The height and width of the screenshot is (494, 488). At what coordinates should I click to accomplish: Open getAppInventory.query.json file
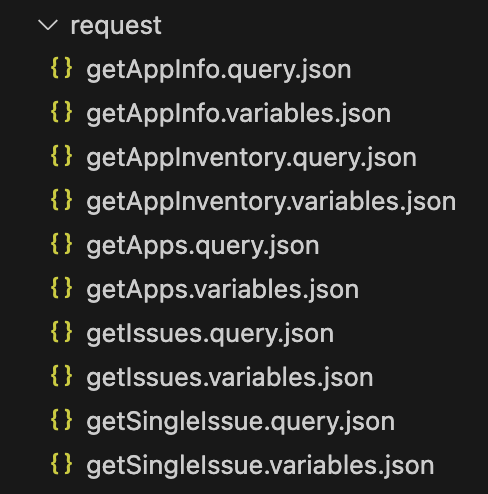click(251, 159)
